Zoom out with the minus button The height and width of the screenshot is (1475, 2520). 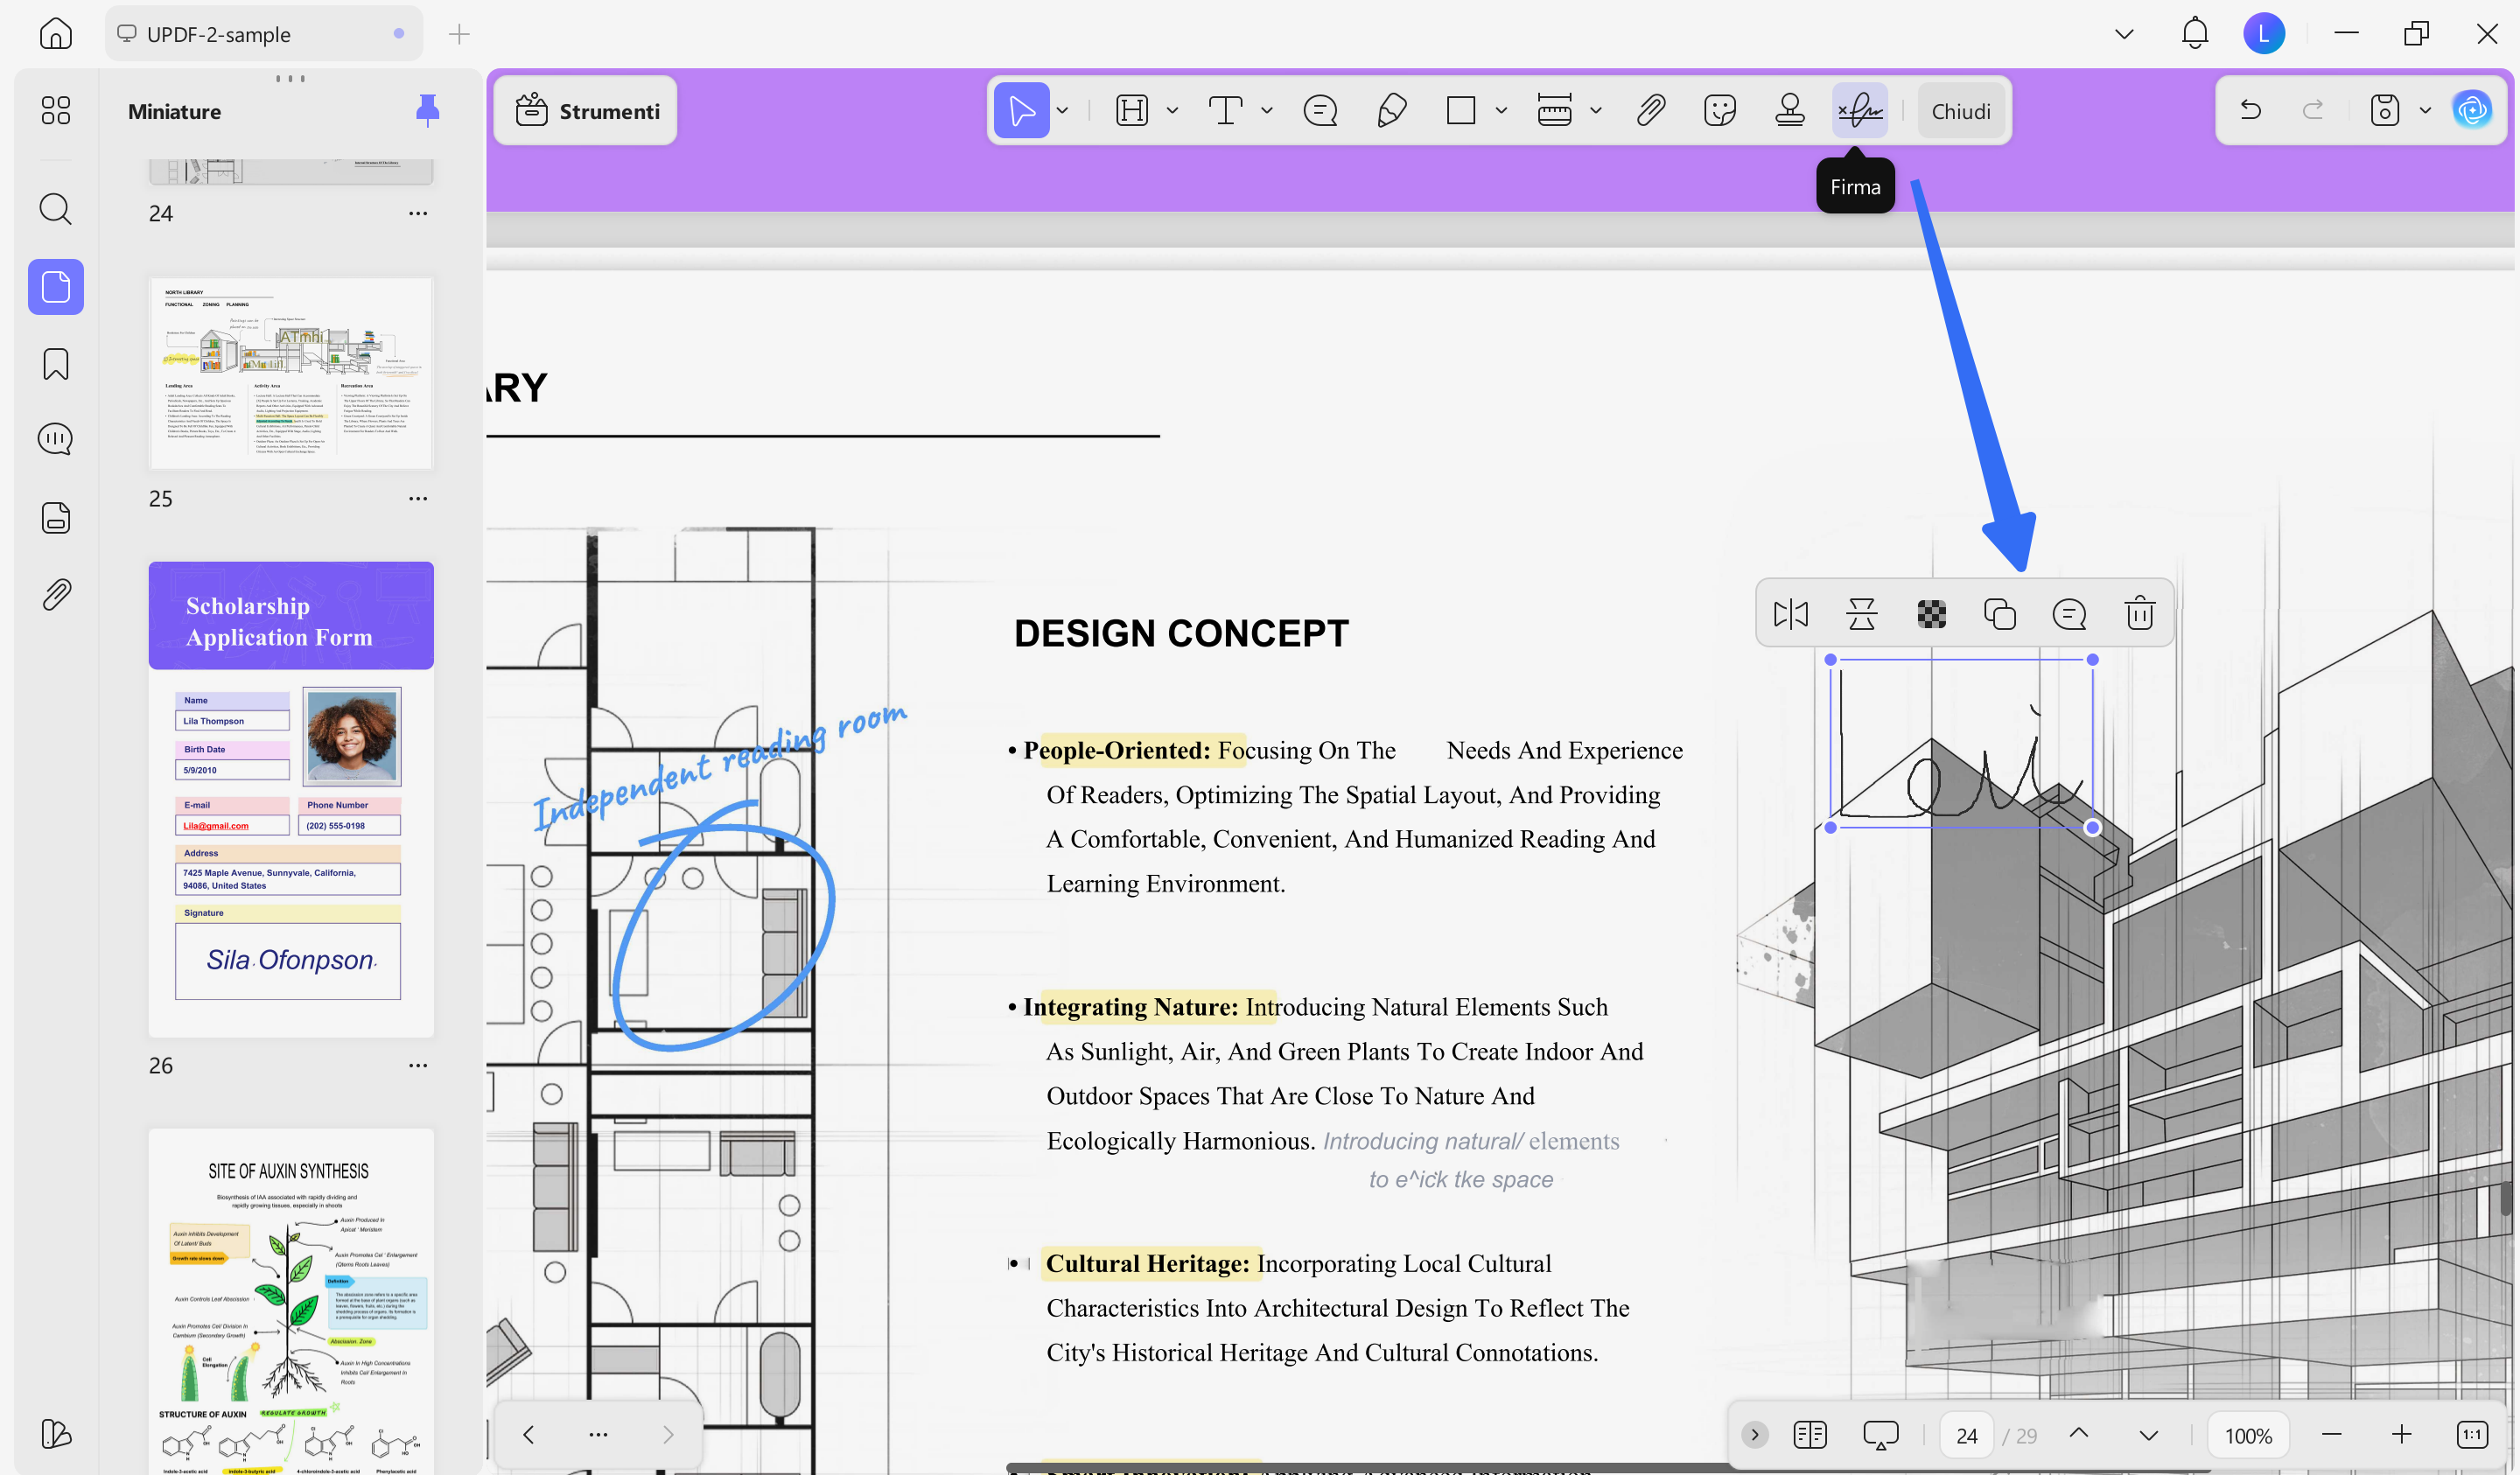pos(2331,1435)
